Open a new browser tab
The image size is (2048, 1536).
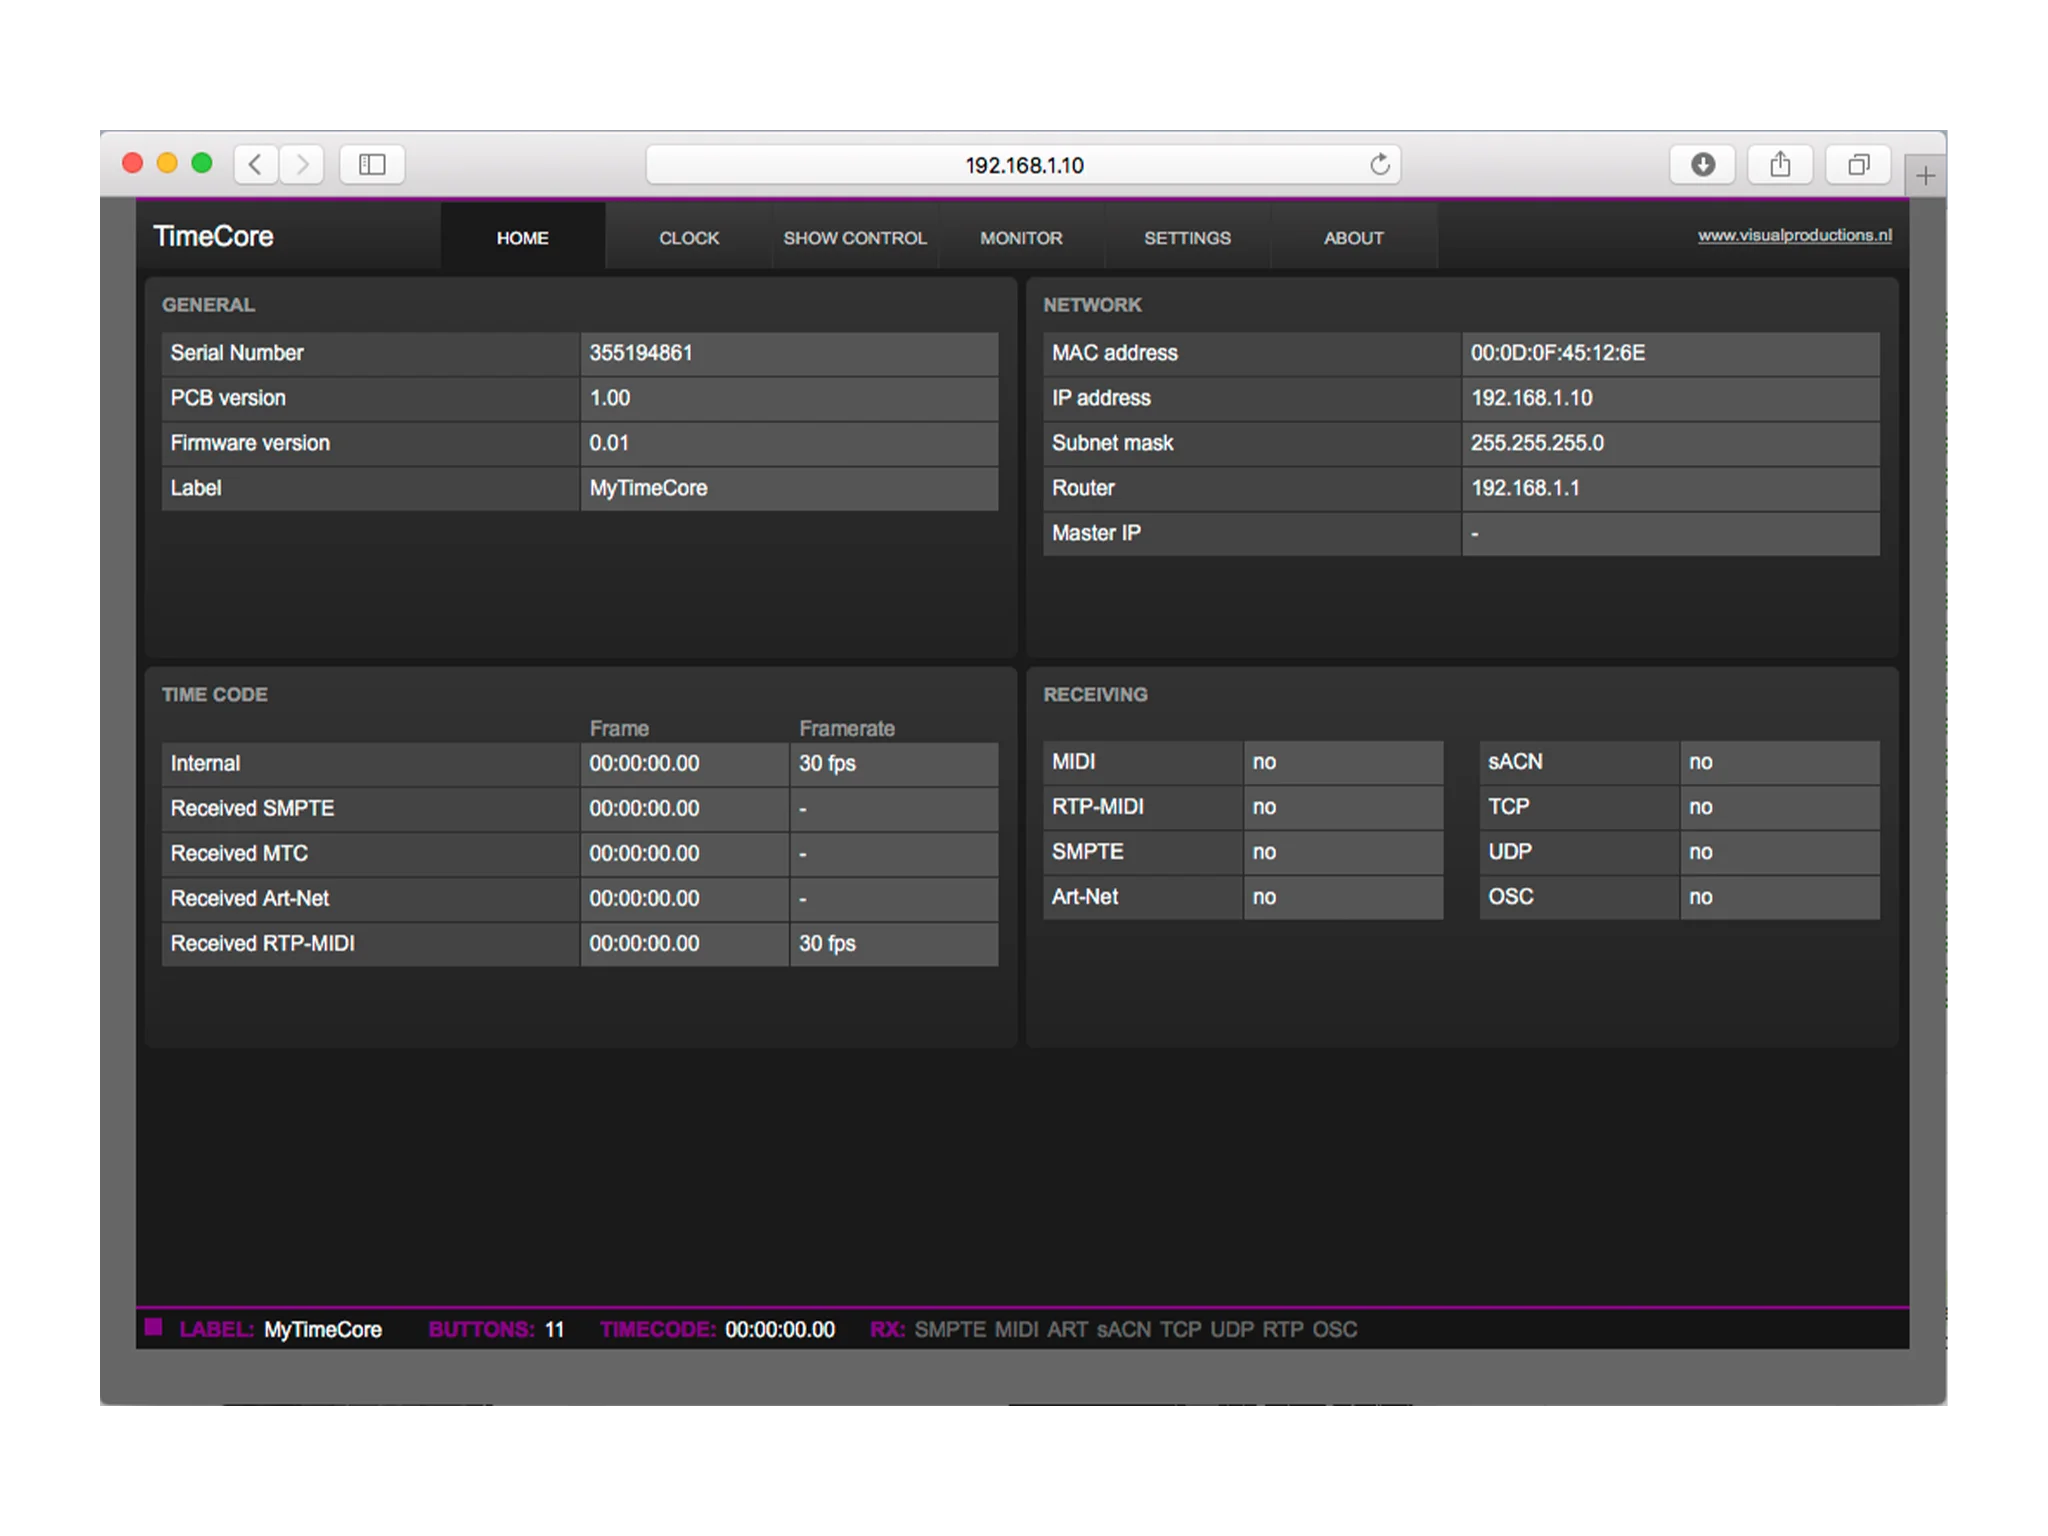point(1925,177)
